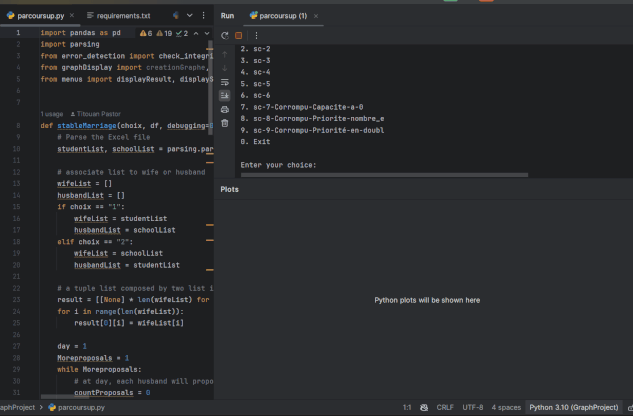This screenshot has width=633, height=416.
Task: Change UTF-8 file encoding
Action: [x=473, y=408]
